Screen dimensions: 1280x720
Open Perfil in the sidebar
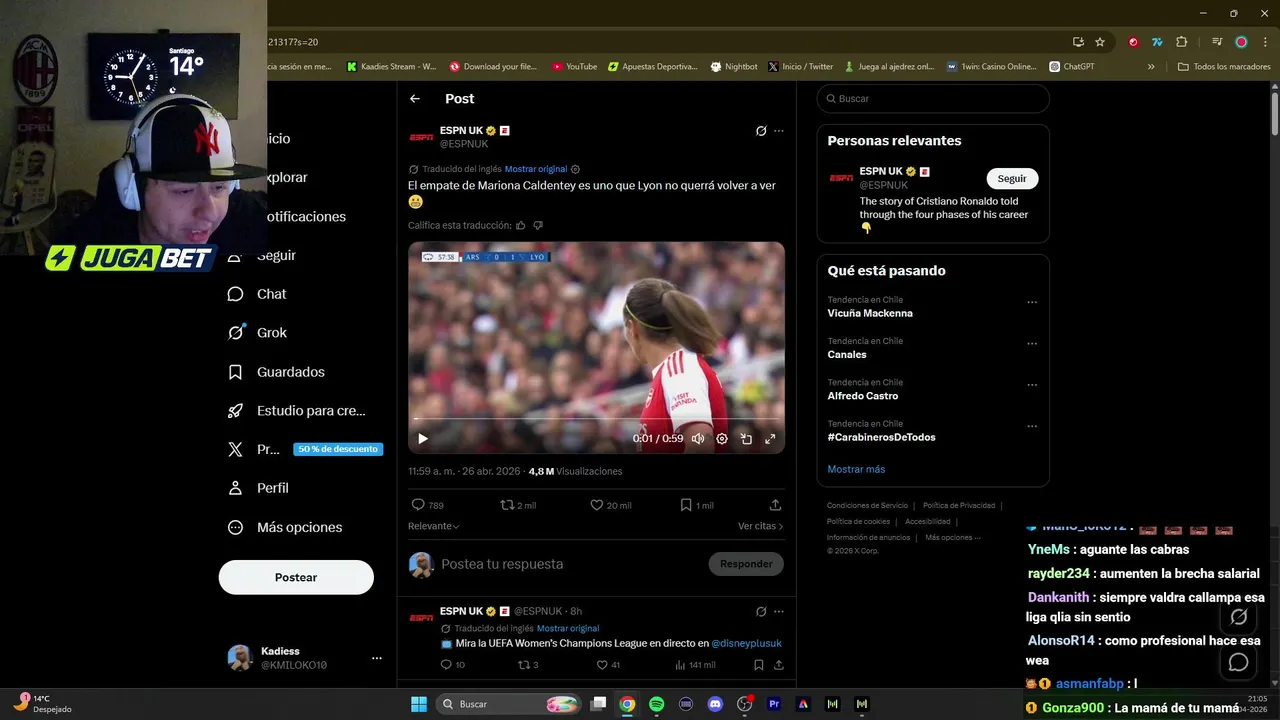pos(258,488)
